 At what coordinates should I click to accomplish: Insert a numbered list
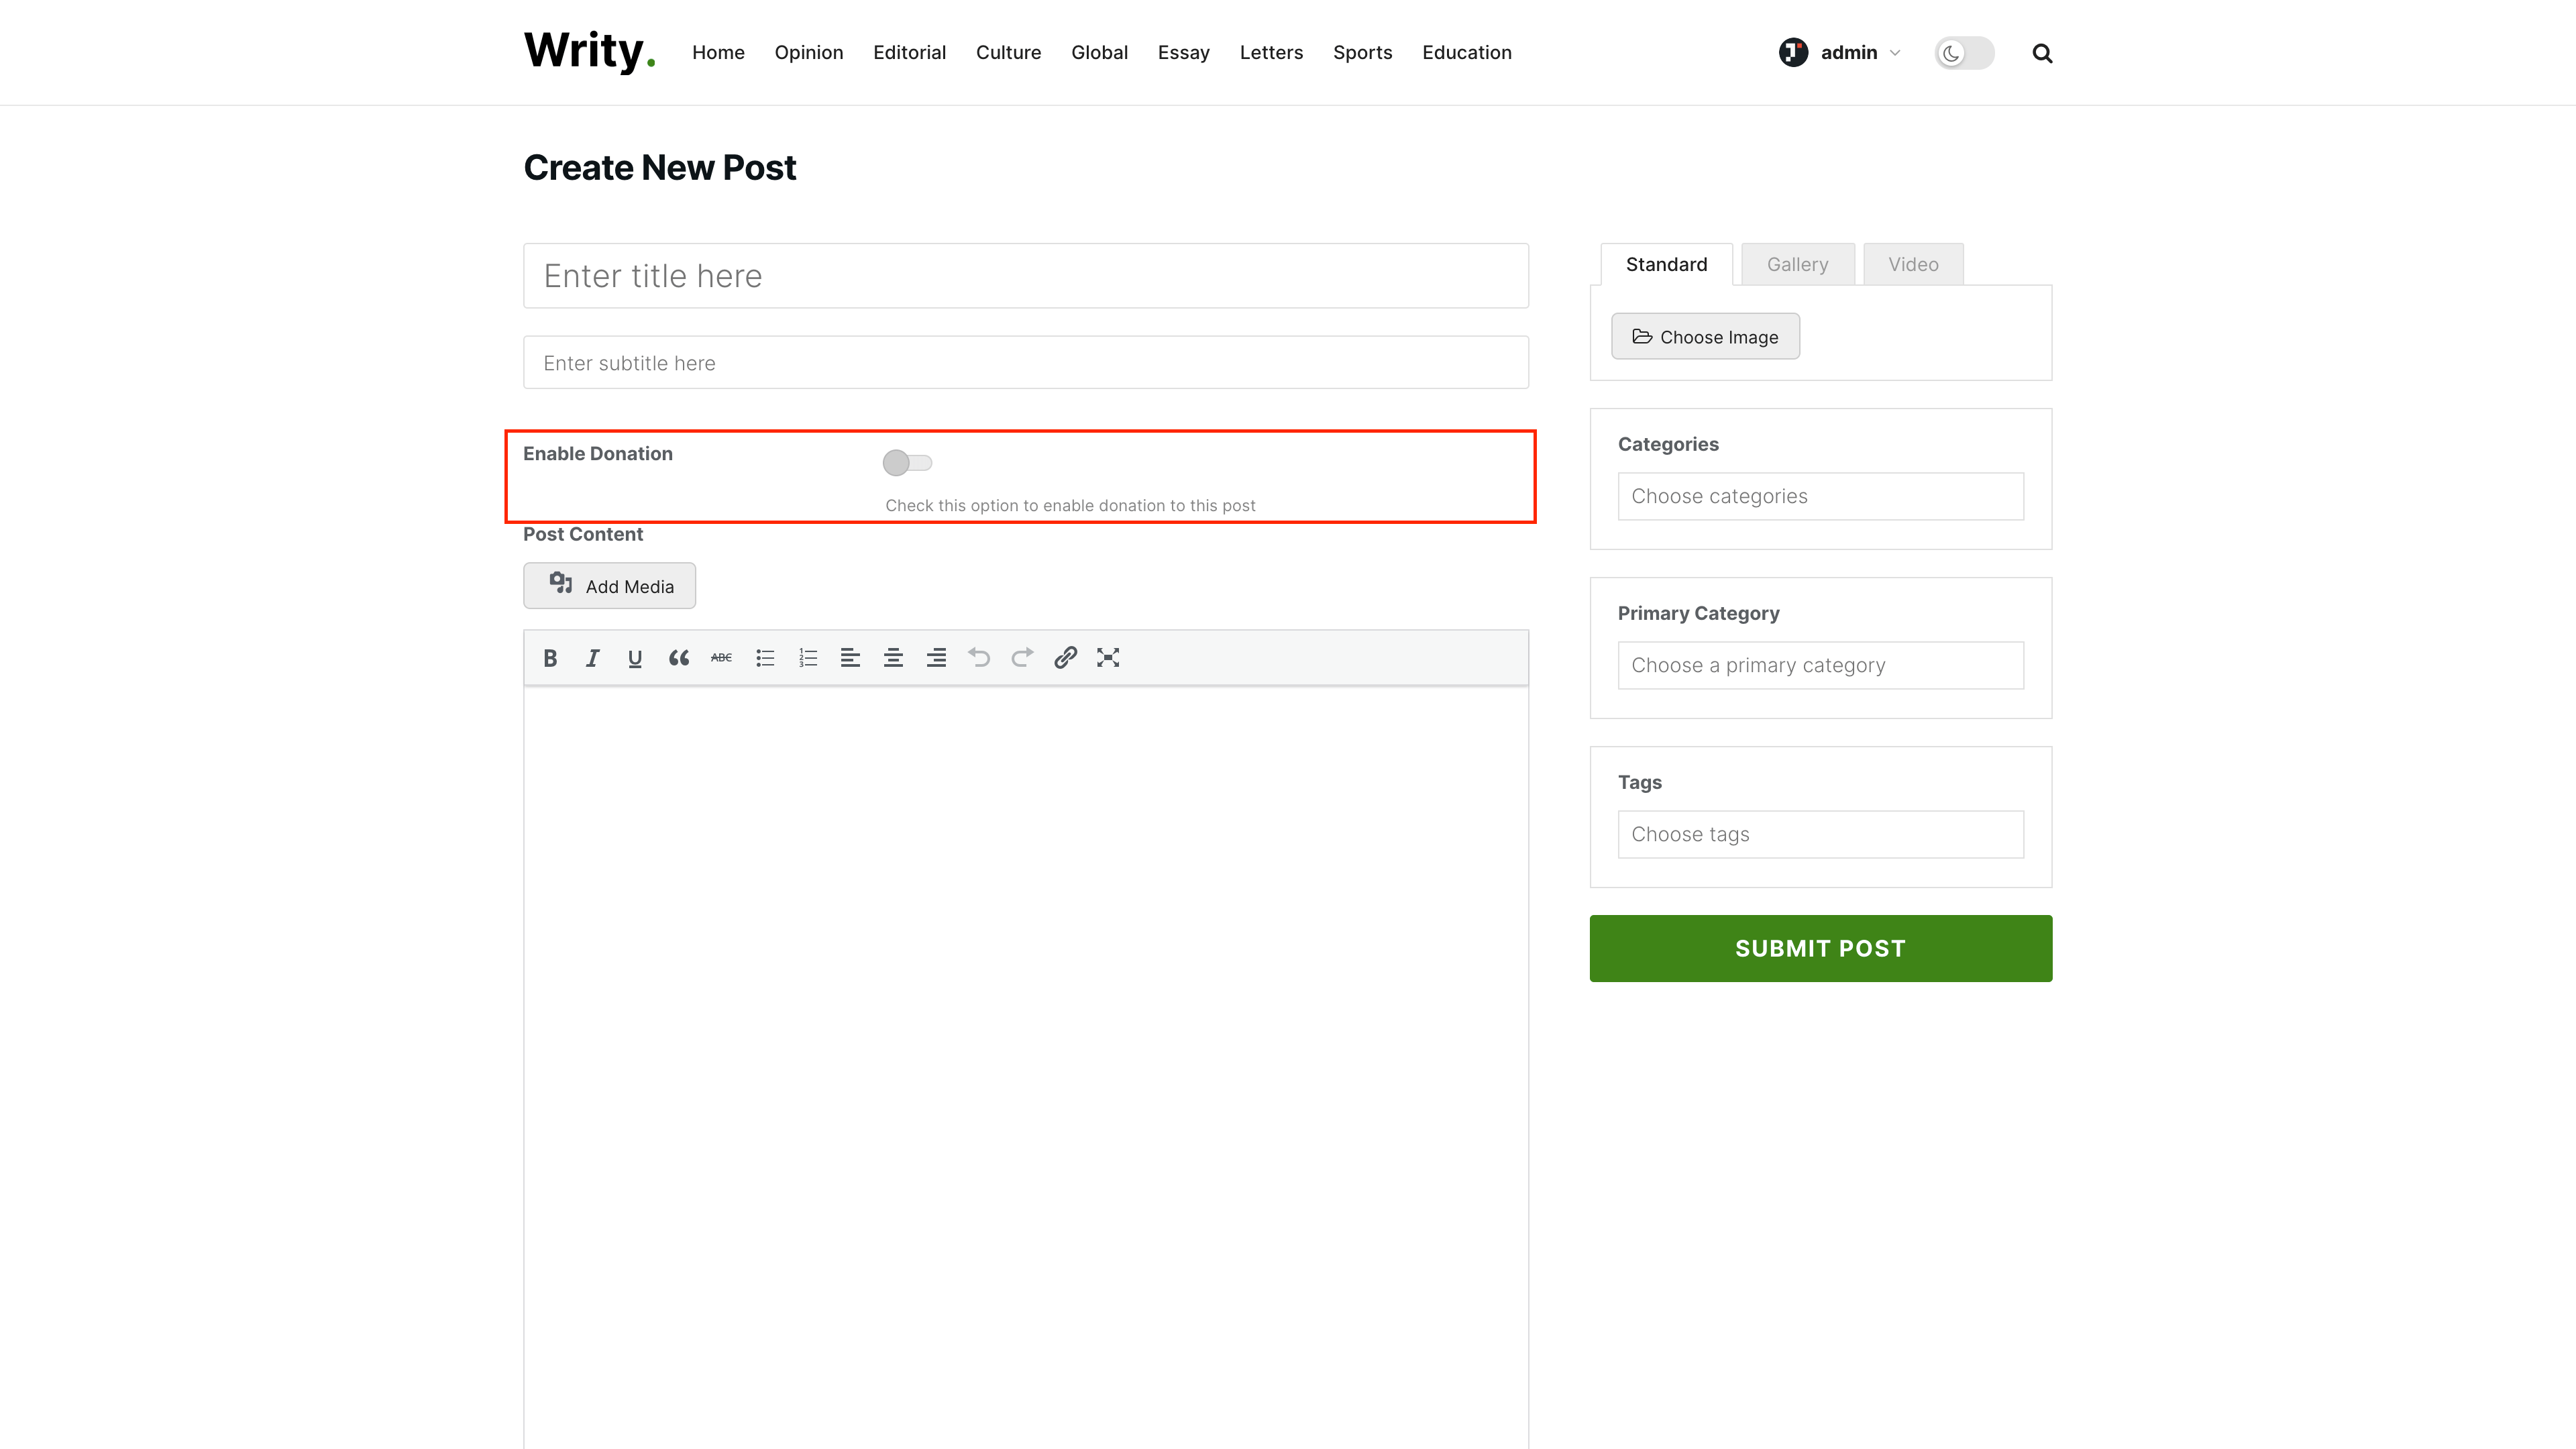pyautogui.click(x=808, y=658)
